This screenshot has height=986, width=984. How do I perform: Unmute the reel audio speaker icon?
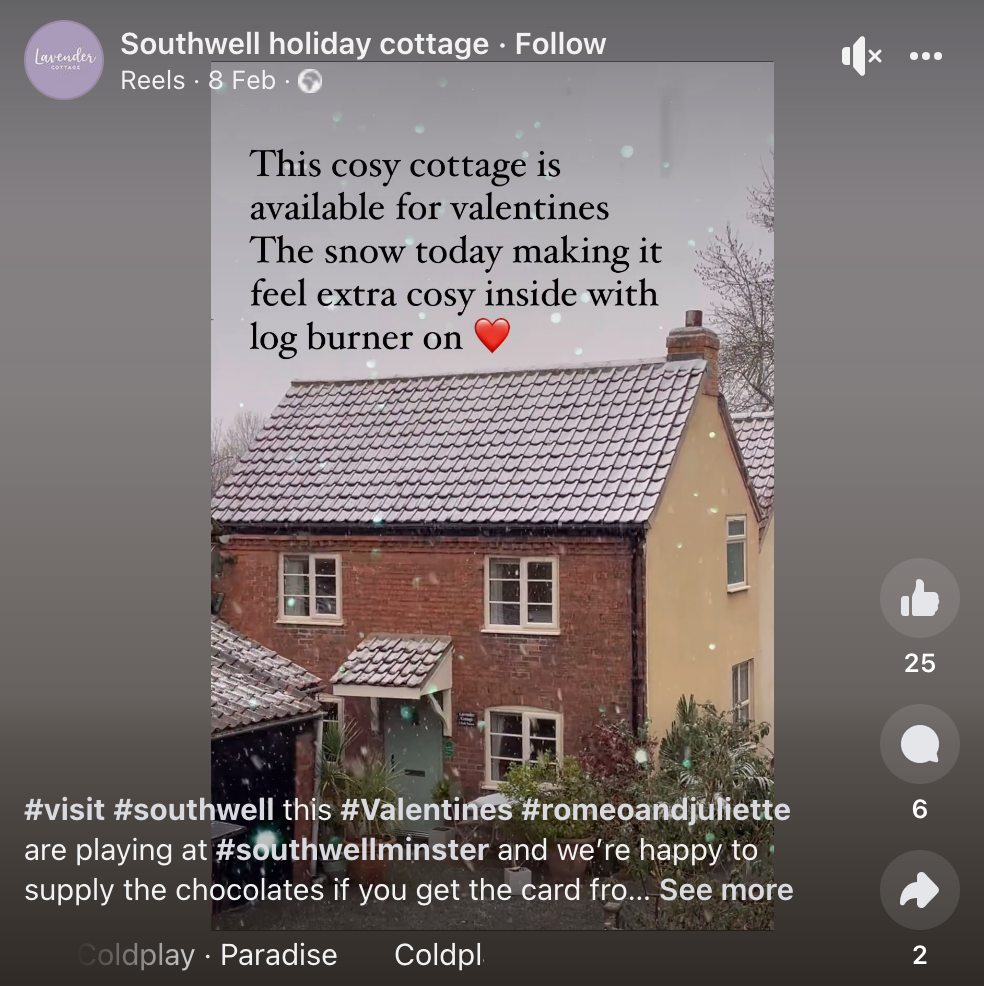[861, 56]
